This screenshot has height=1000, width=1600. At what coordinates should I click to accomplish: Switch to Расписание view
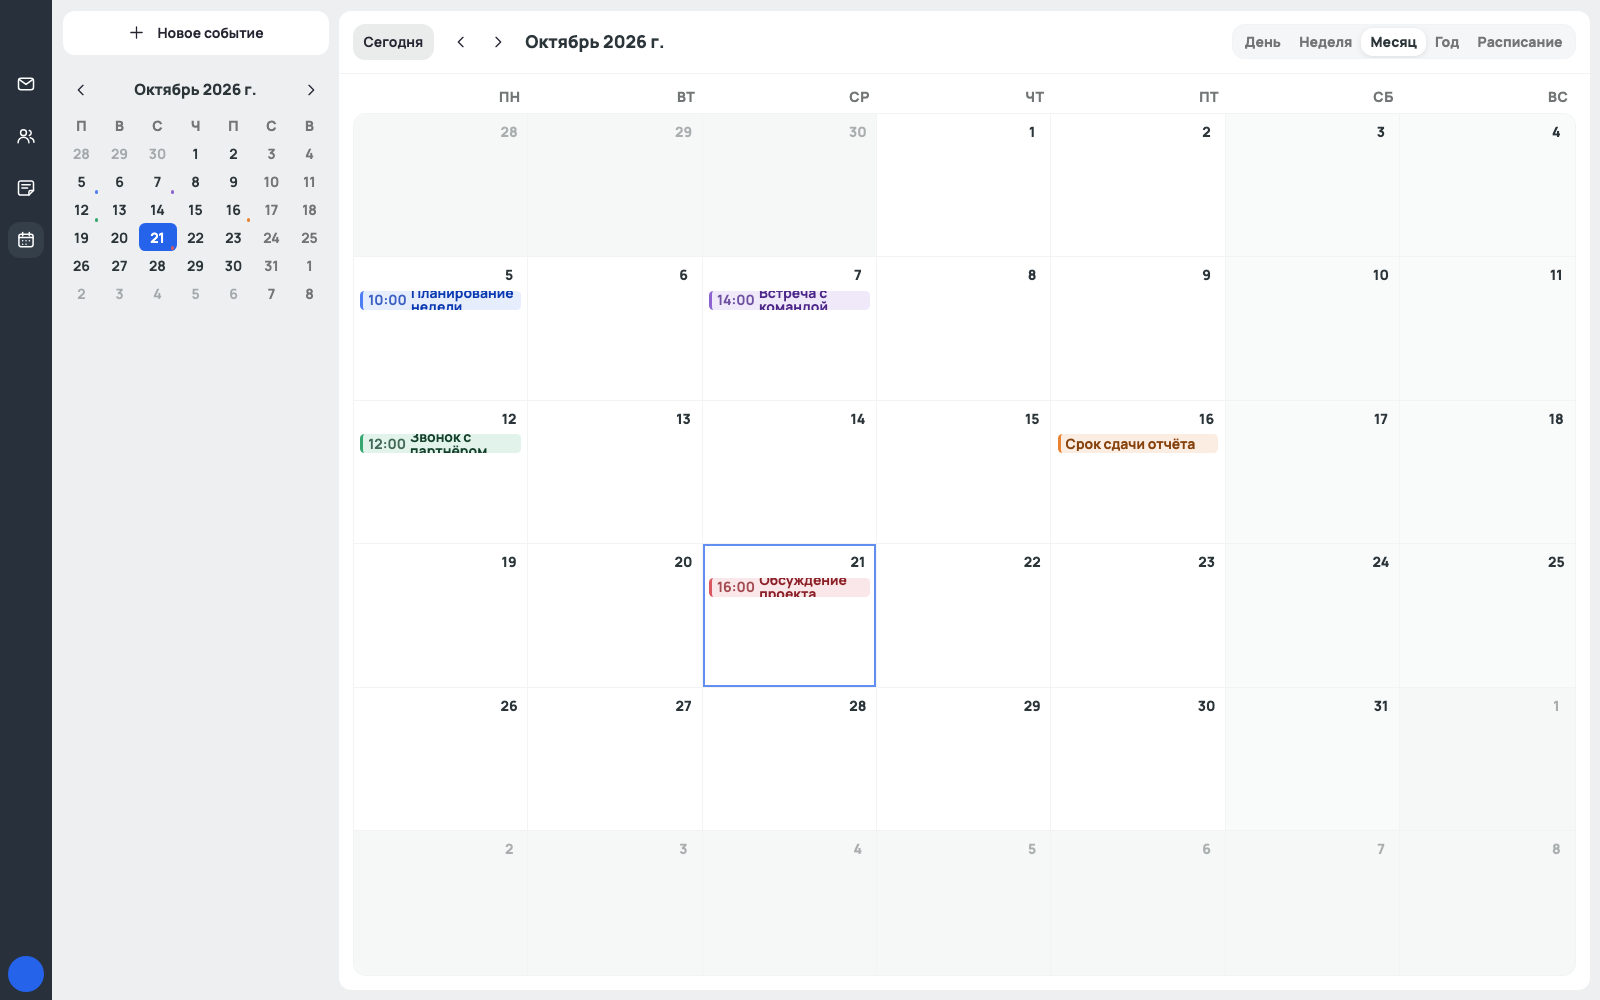tap(1519, 42)
